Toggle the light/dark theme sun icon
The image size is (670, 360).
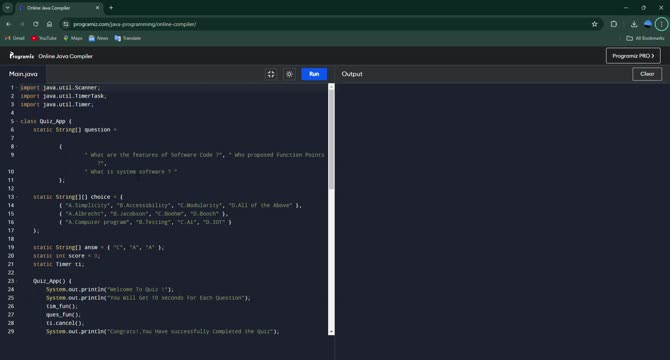pos(289,74)
